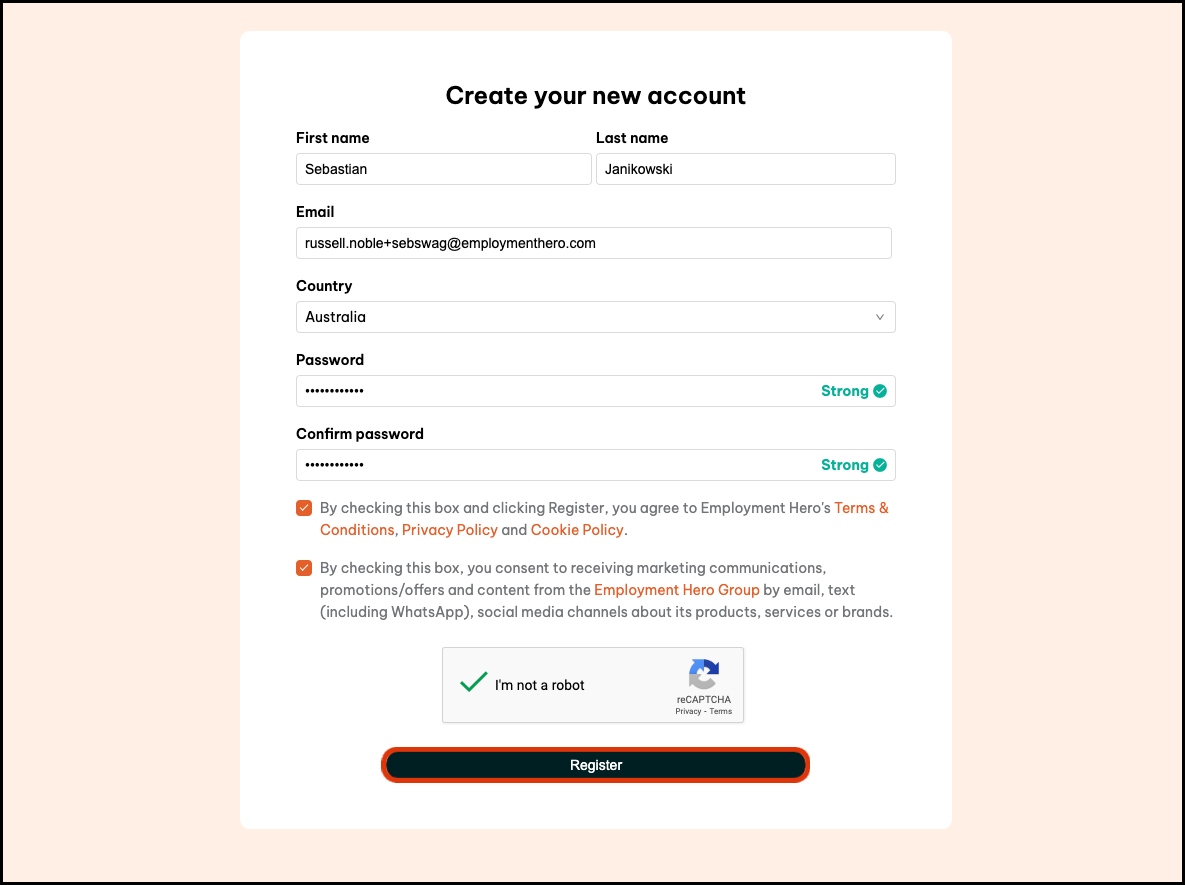Focus the Last name field
The width and height of the screenshot is (1185, 885).
coord(745,169)
